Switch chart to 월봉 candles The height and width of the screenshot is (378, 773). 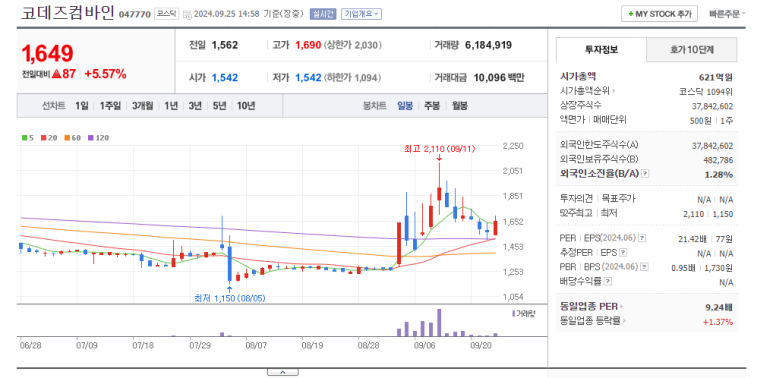459,105
